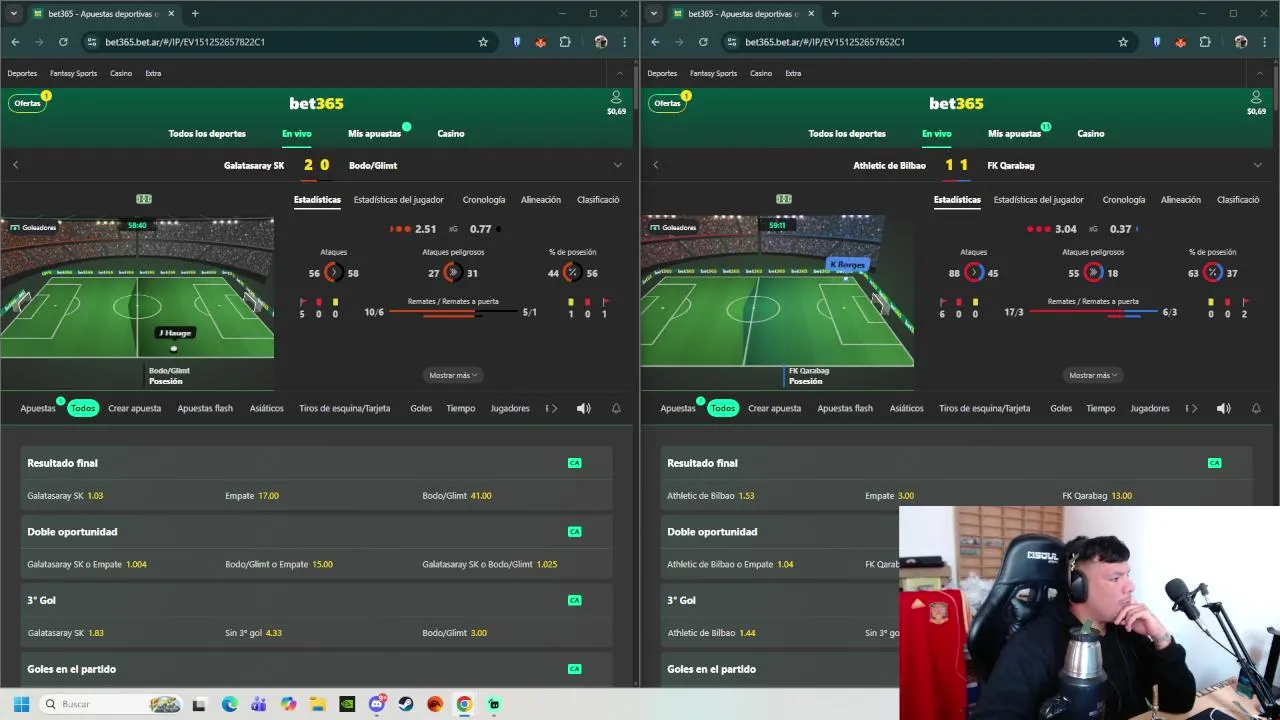Open Discord from the taskbar
The width and height of the screenshot is (1280, 720).
(377, 704)
